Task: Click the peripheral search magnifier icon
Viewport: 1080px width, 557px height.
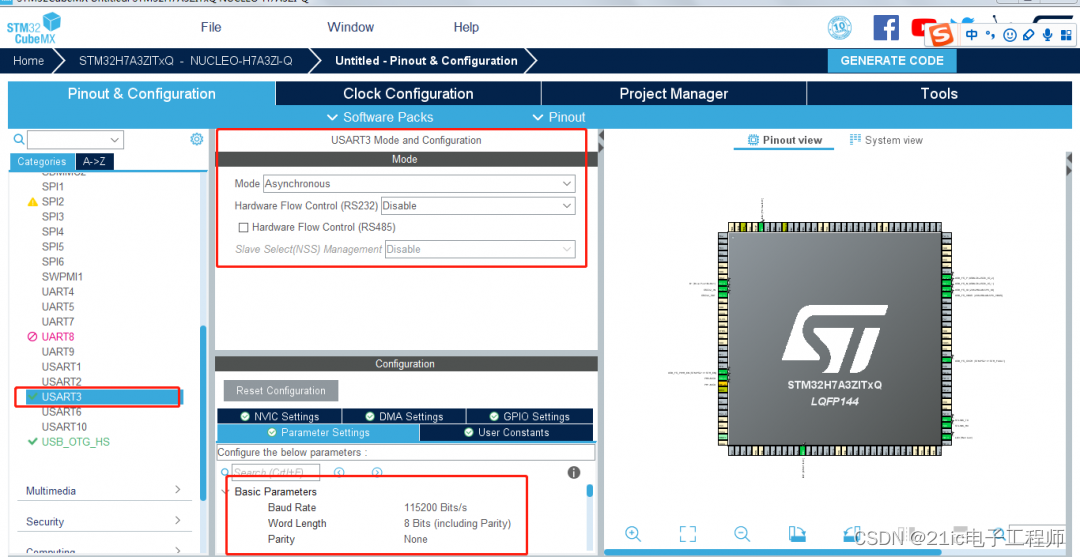Action: 19,139
